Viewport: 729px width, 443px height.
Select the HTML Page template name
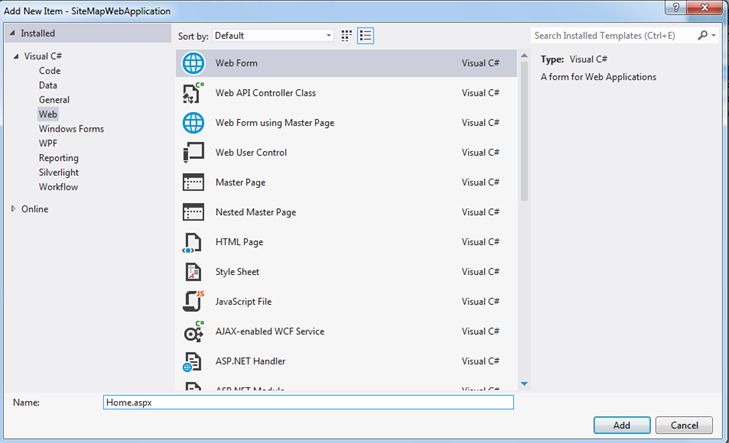point(239,242)
